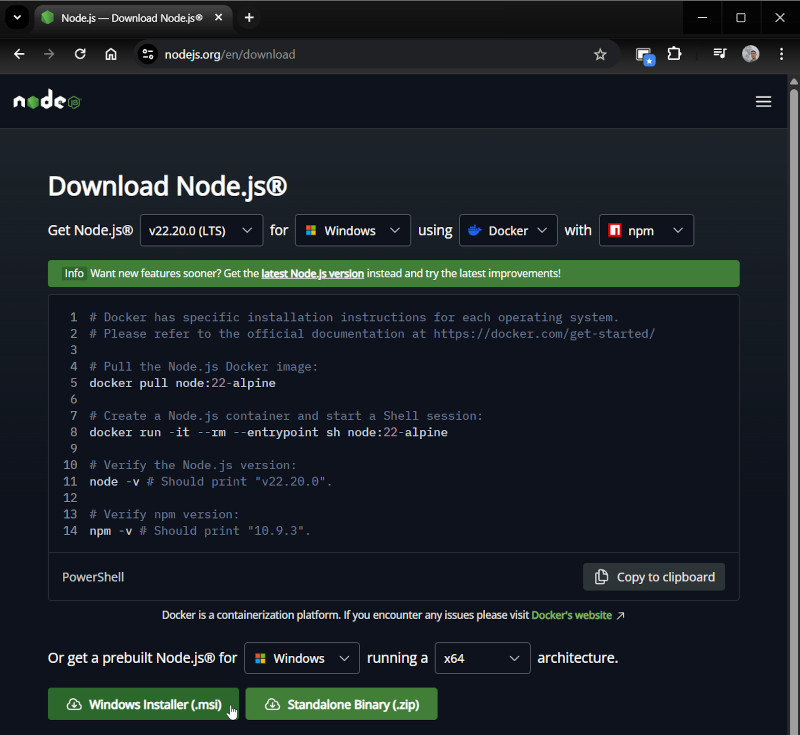Expand the x64 architecture dropdown

[x=482, y=658]
